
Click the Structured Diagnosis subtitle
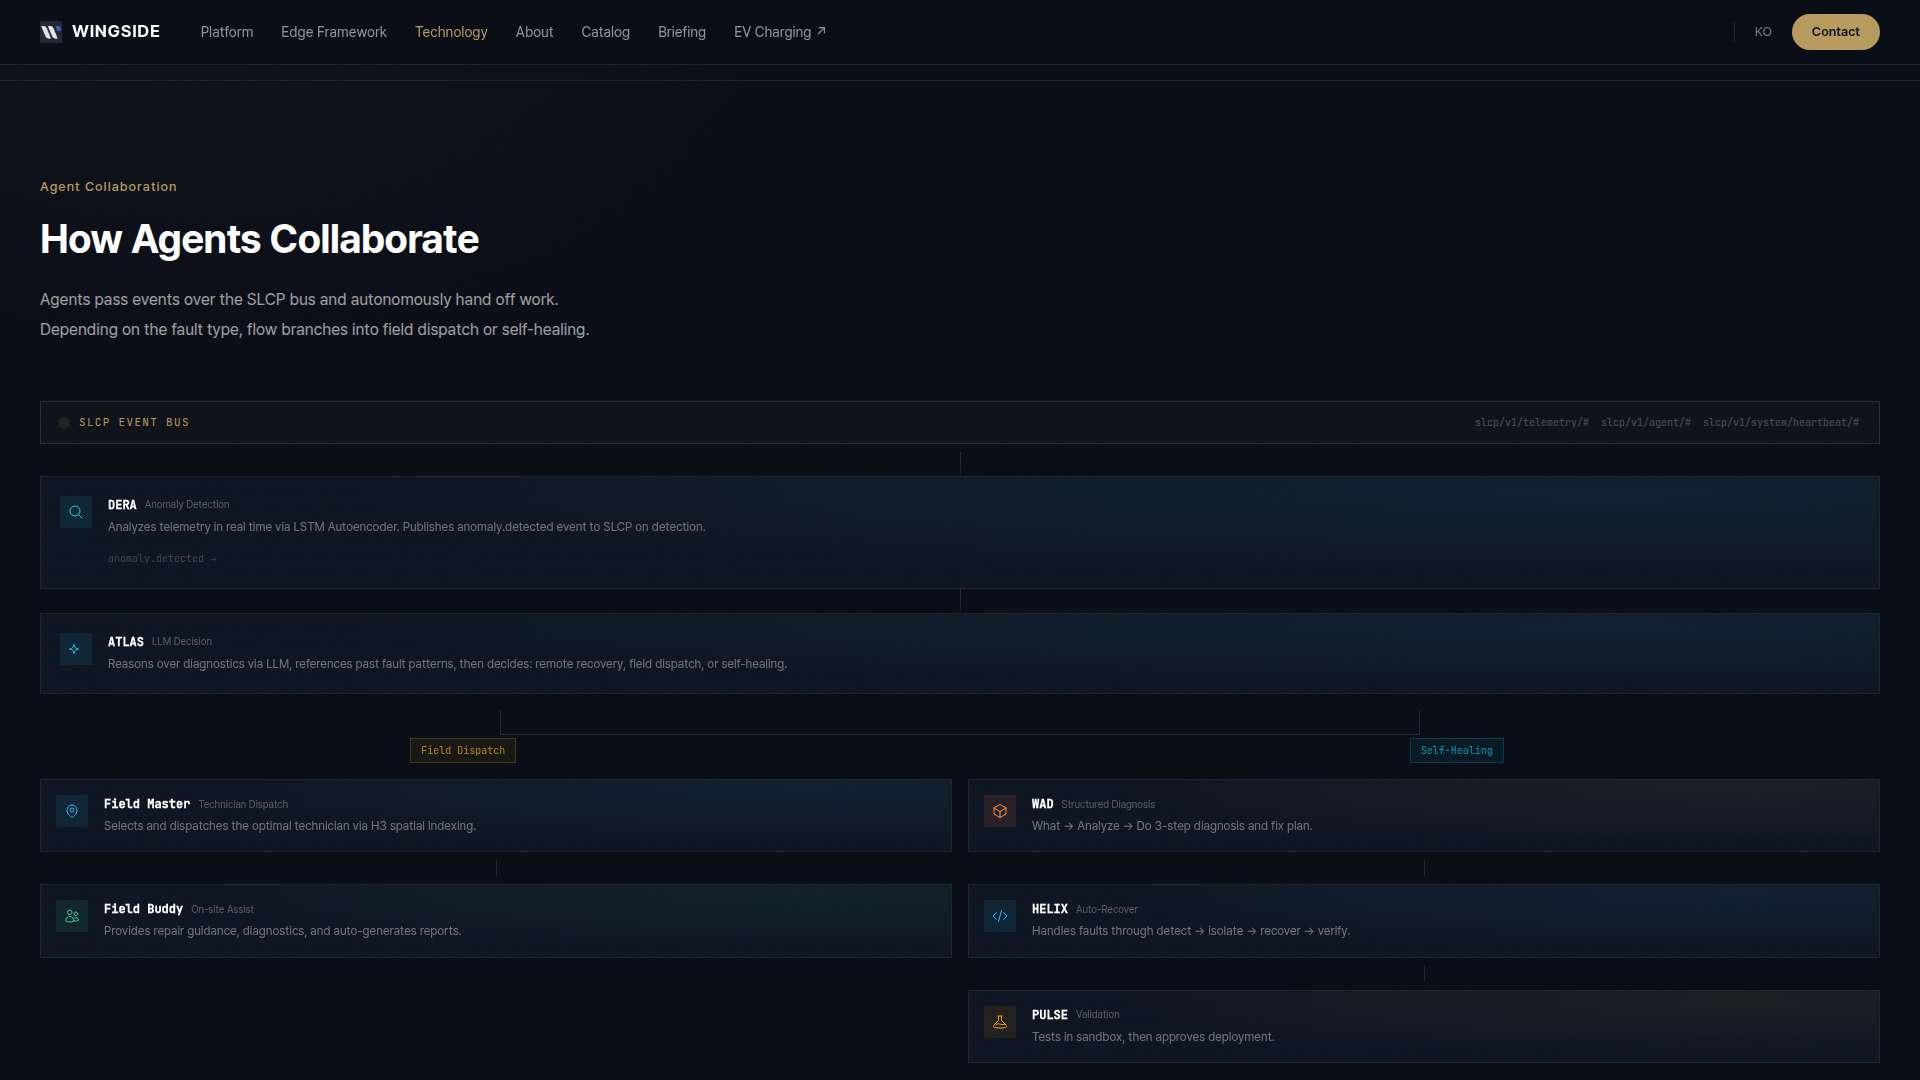(x=1108, y=805)
